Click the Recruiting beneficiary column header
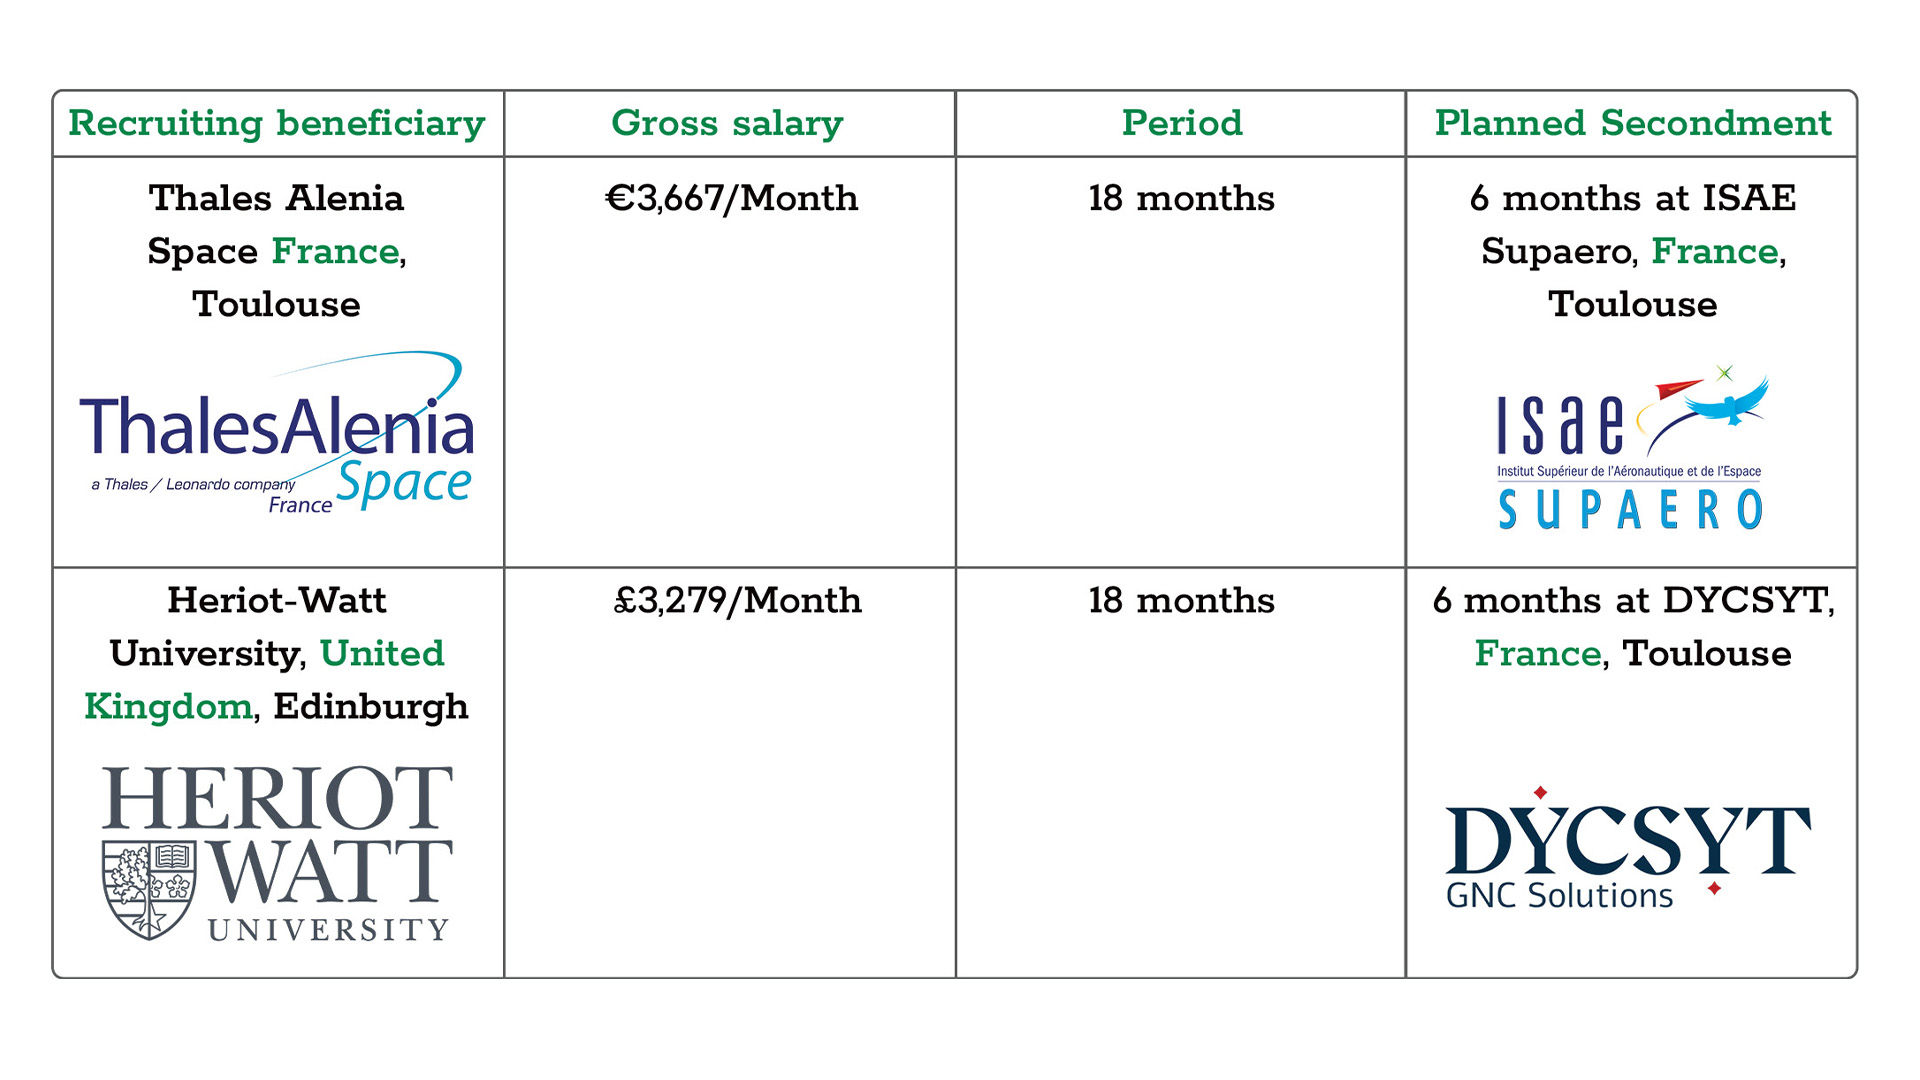Image resolution: width=1920 pixels, height=1080 pixels. tap(277, 123)
